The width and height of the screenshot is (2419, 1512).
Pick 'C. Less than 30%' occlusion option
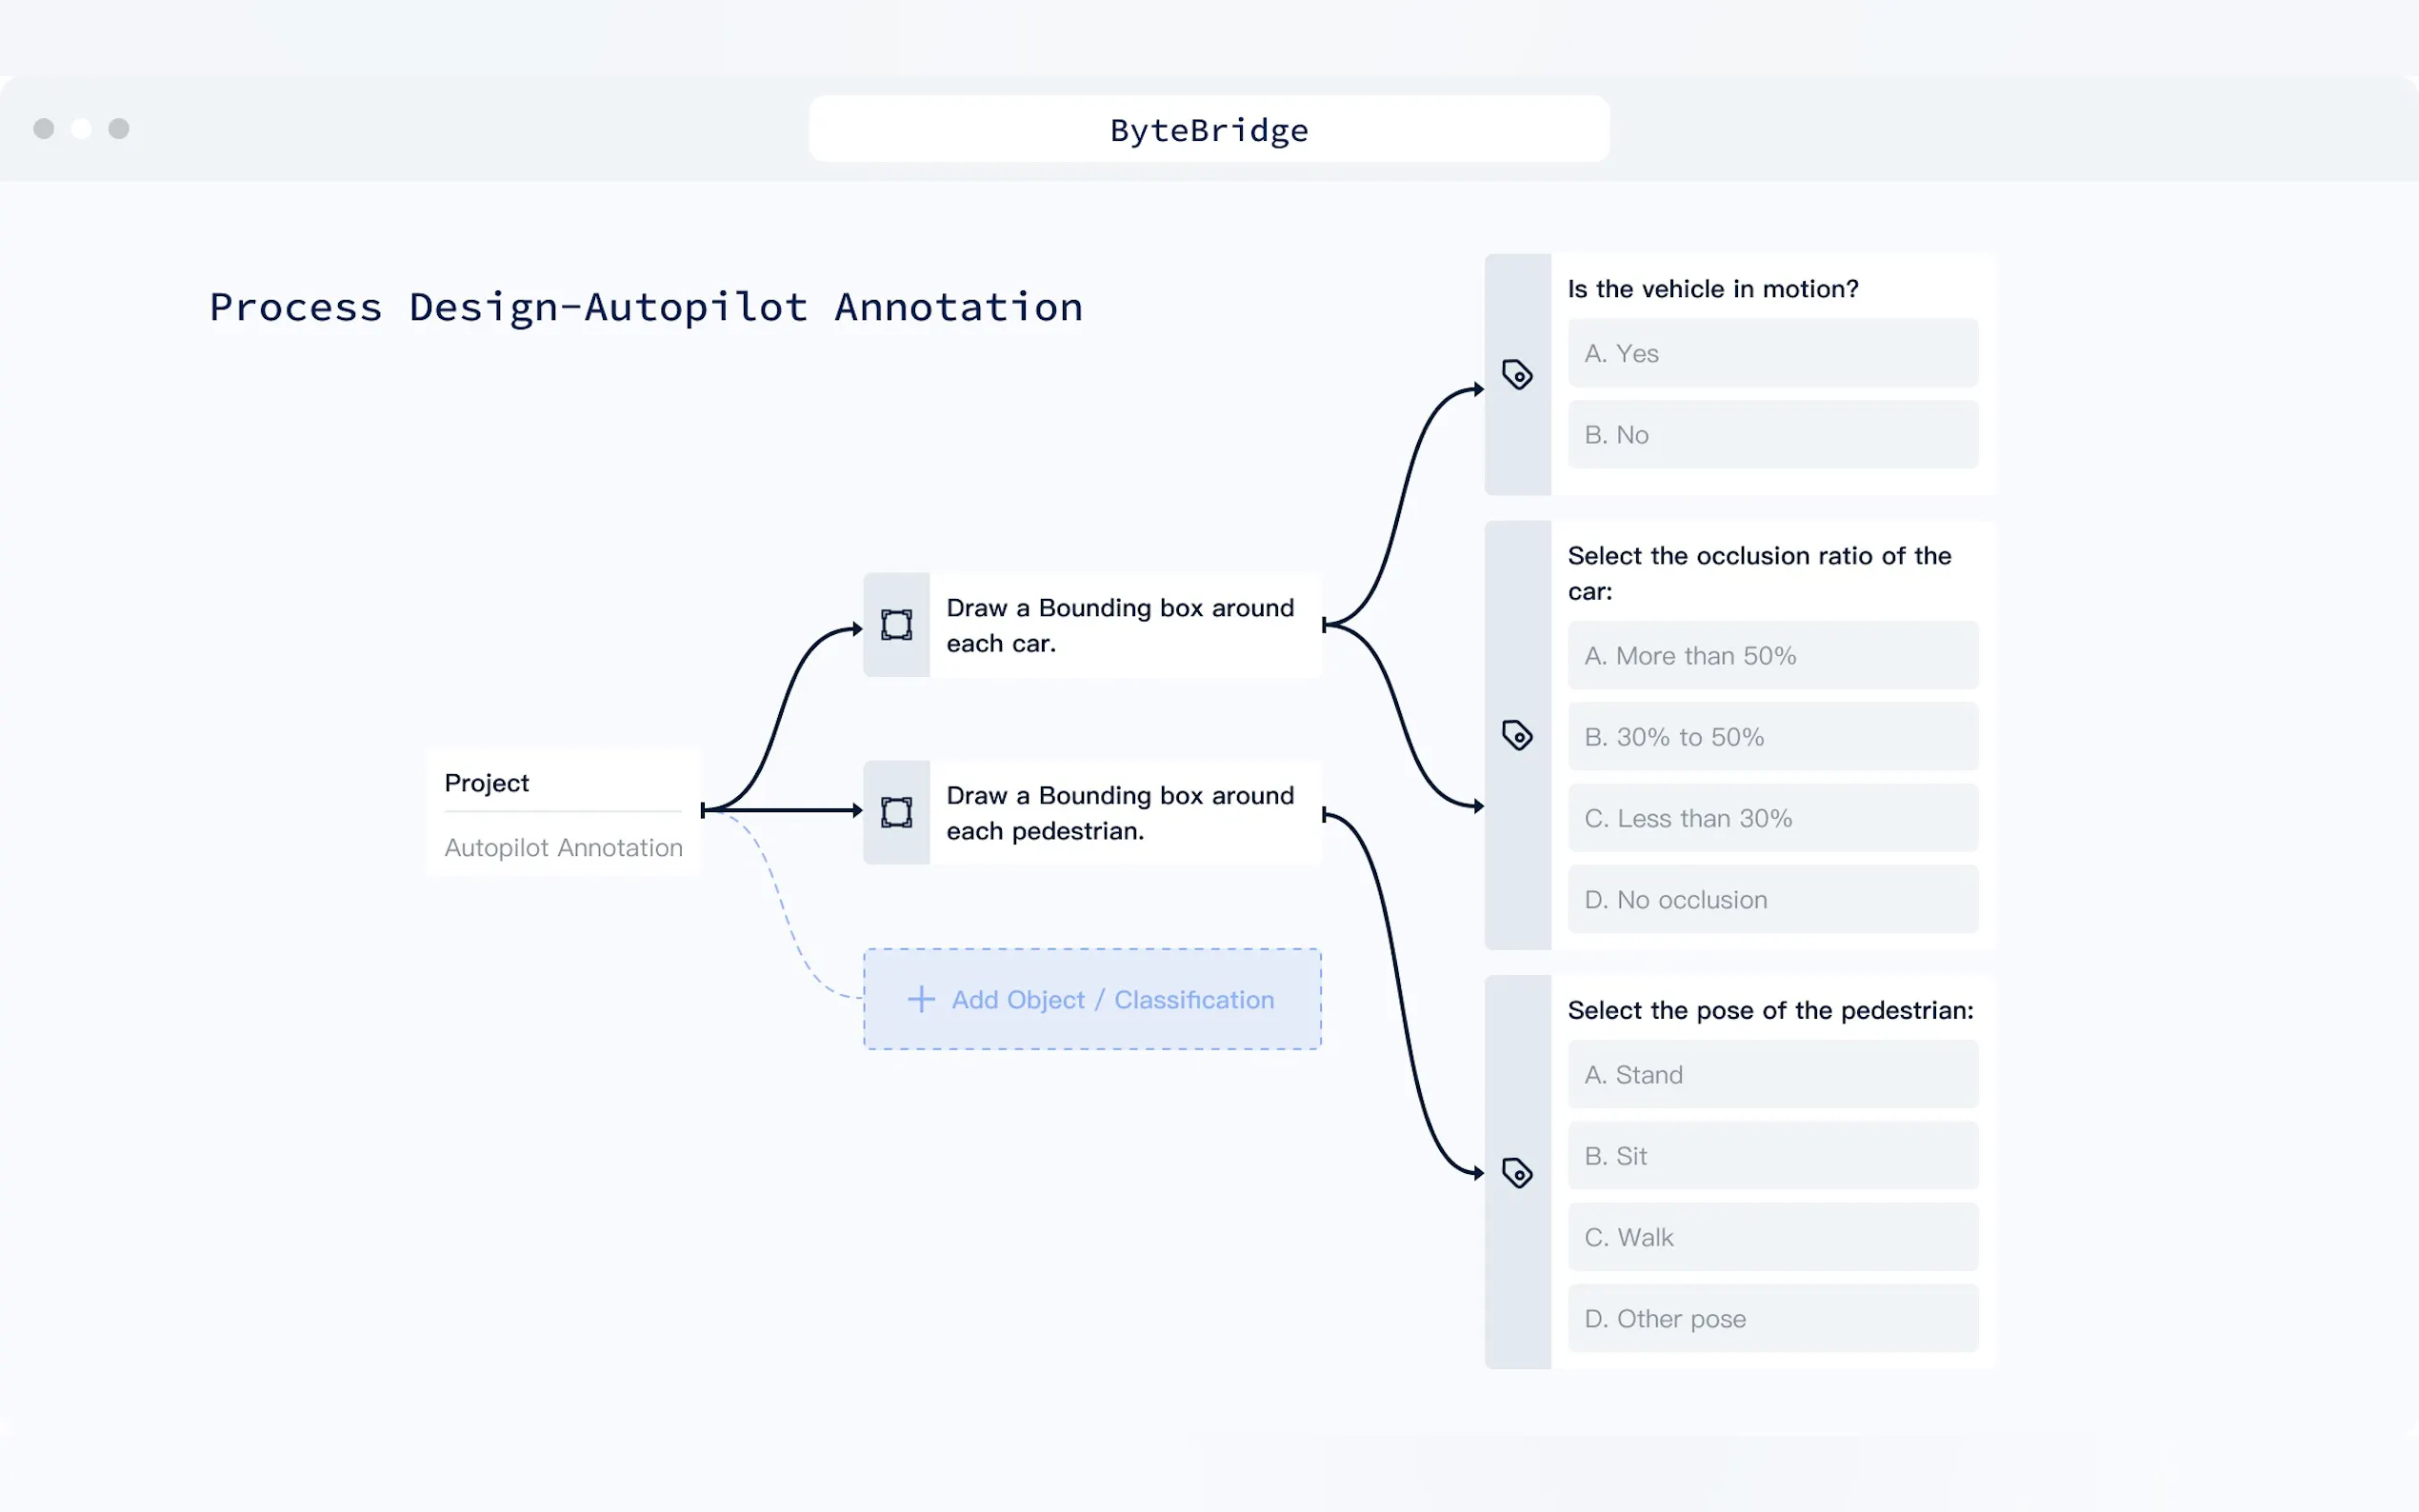1772,818
